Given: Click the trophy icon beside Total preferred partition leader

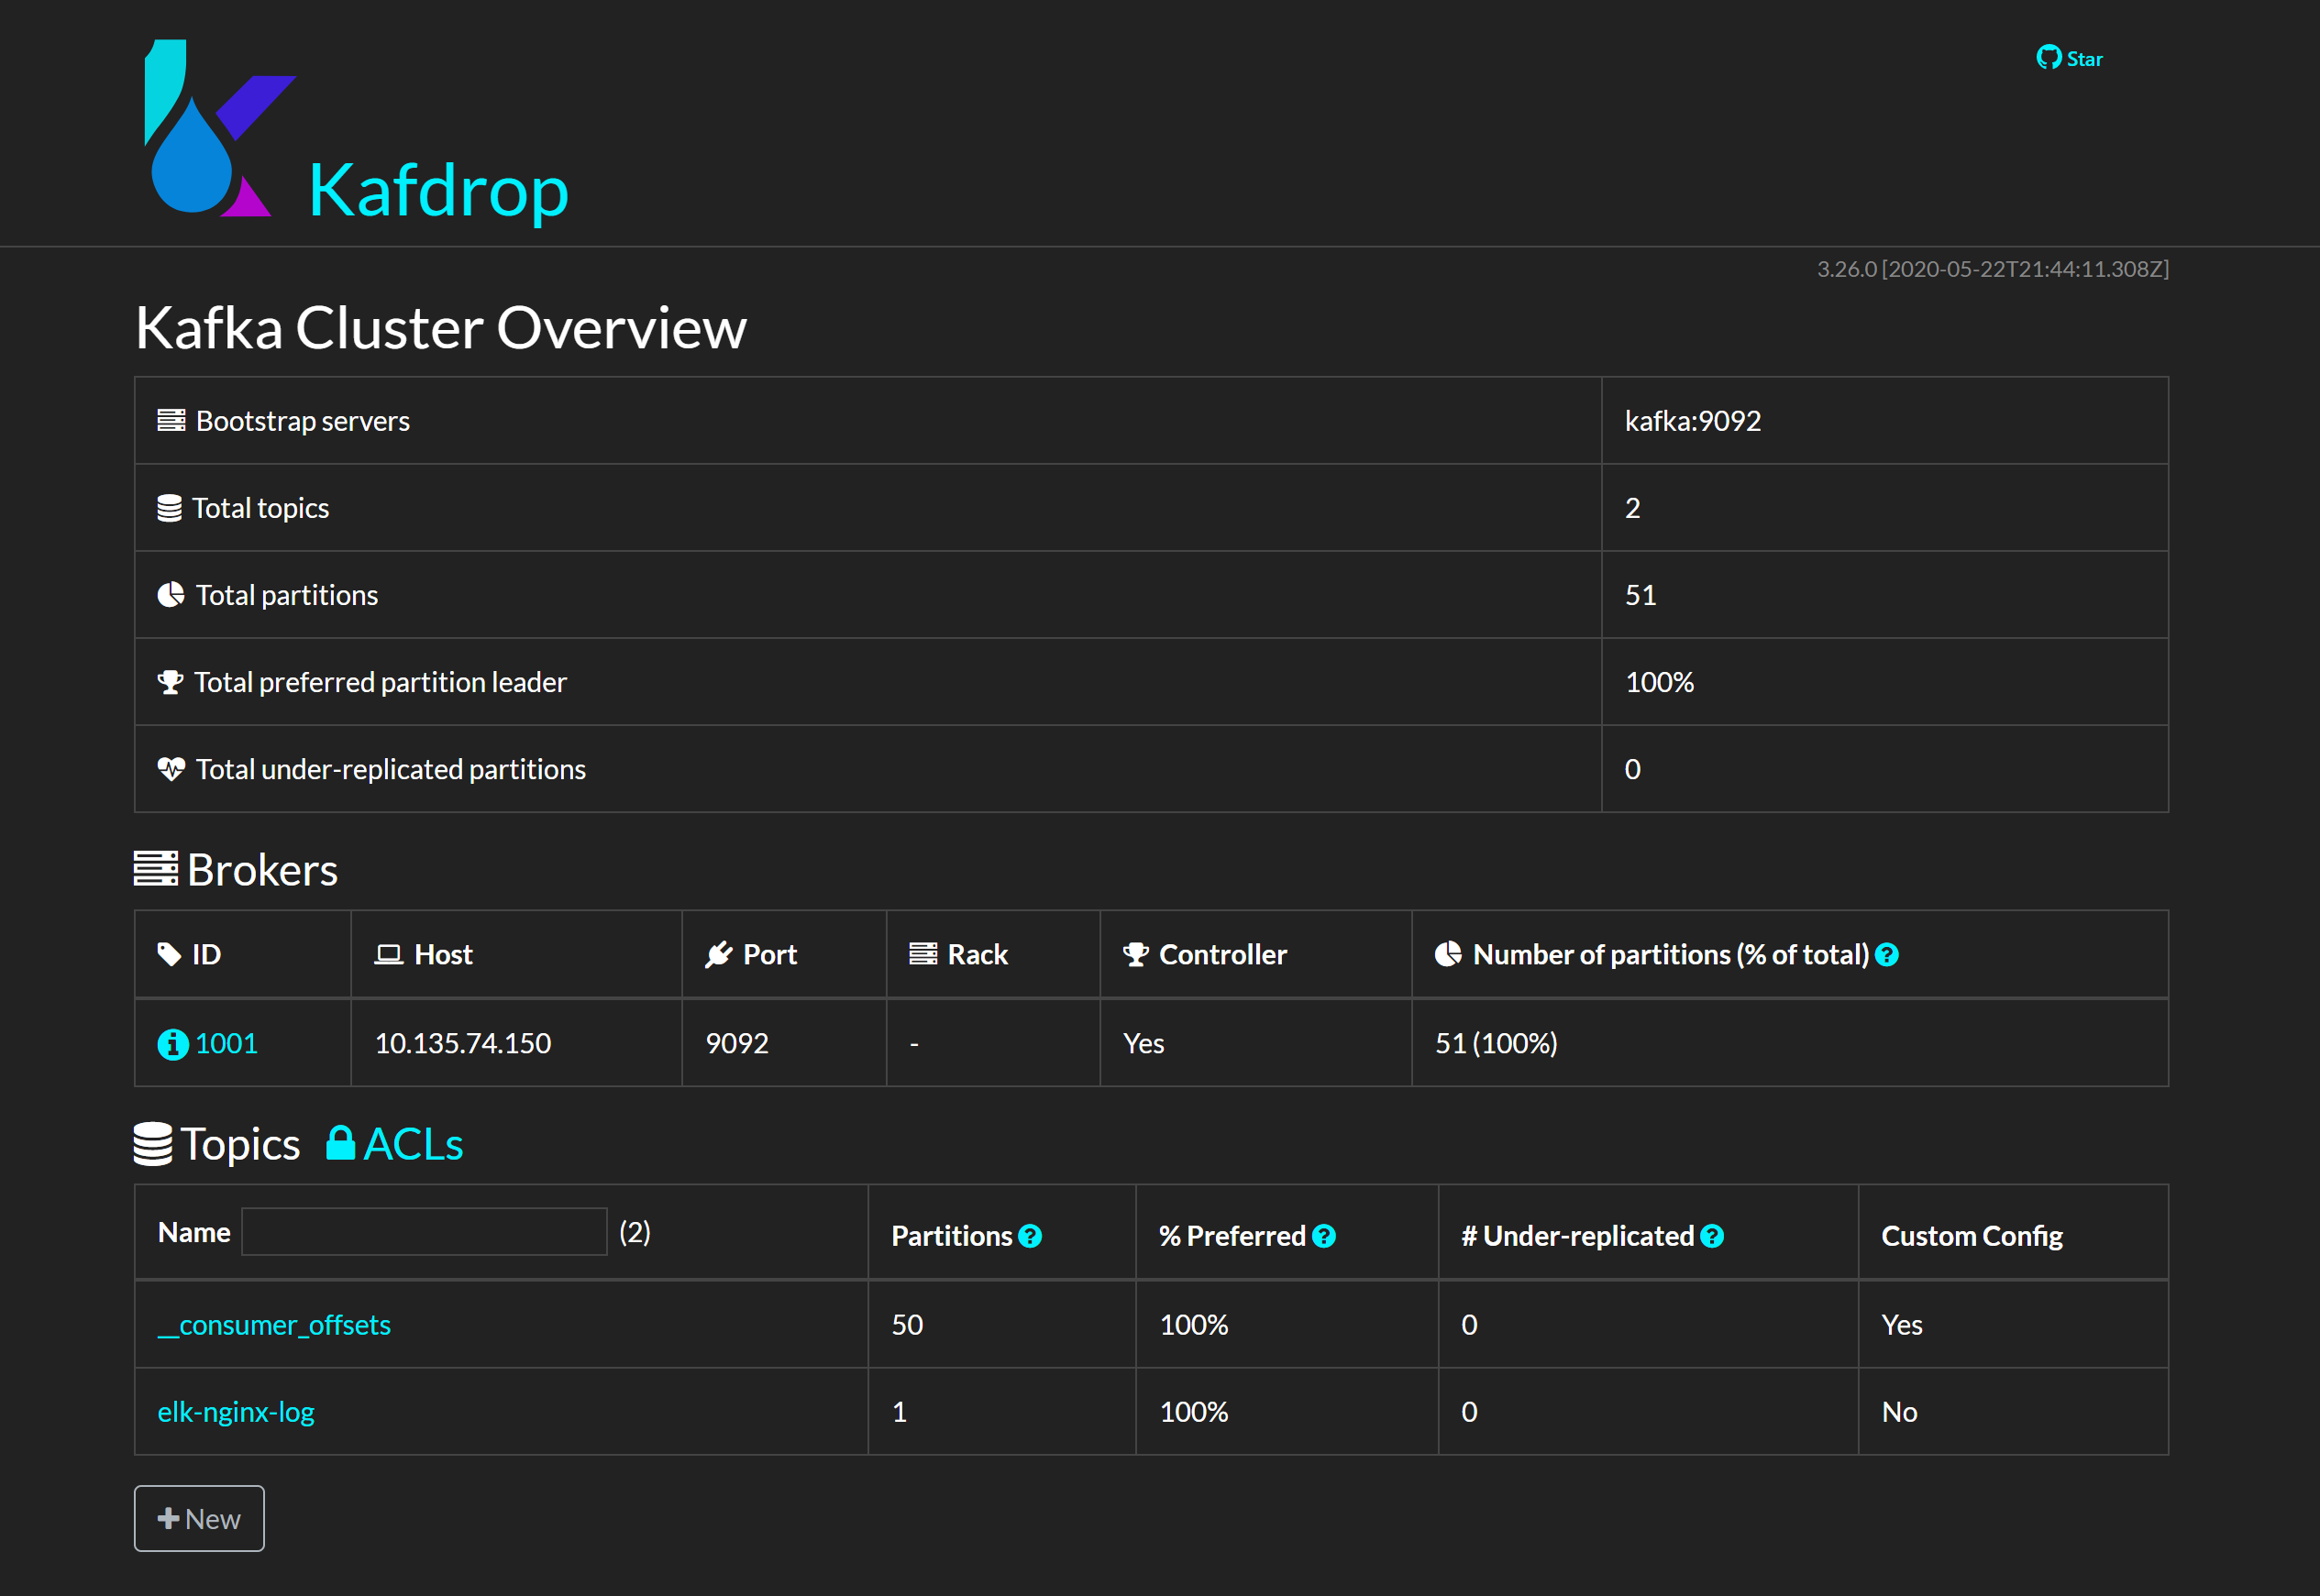Looking at the screenshot, I should pyautogui.click(x=170, y=682).
